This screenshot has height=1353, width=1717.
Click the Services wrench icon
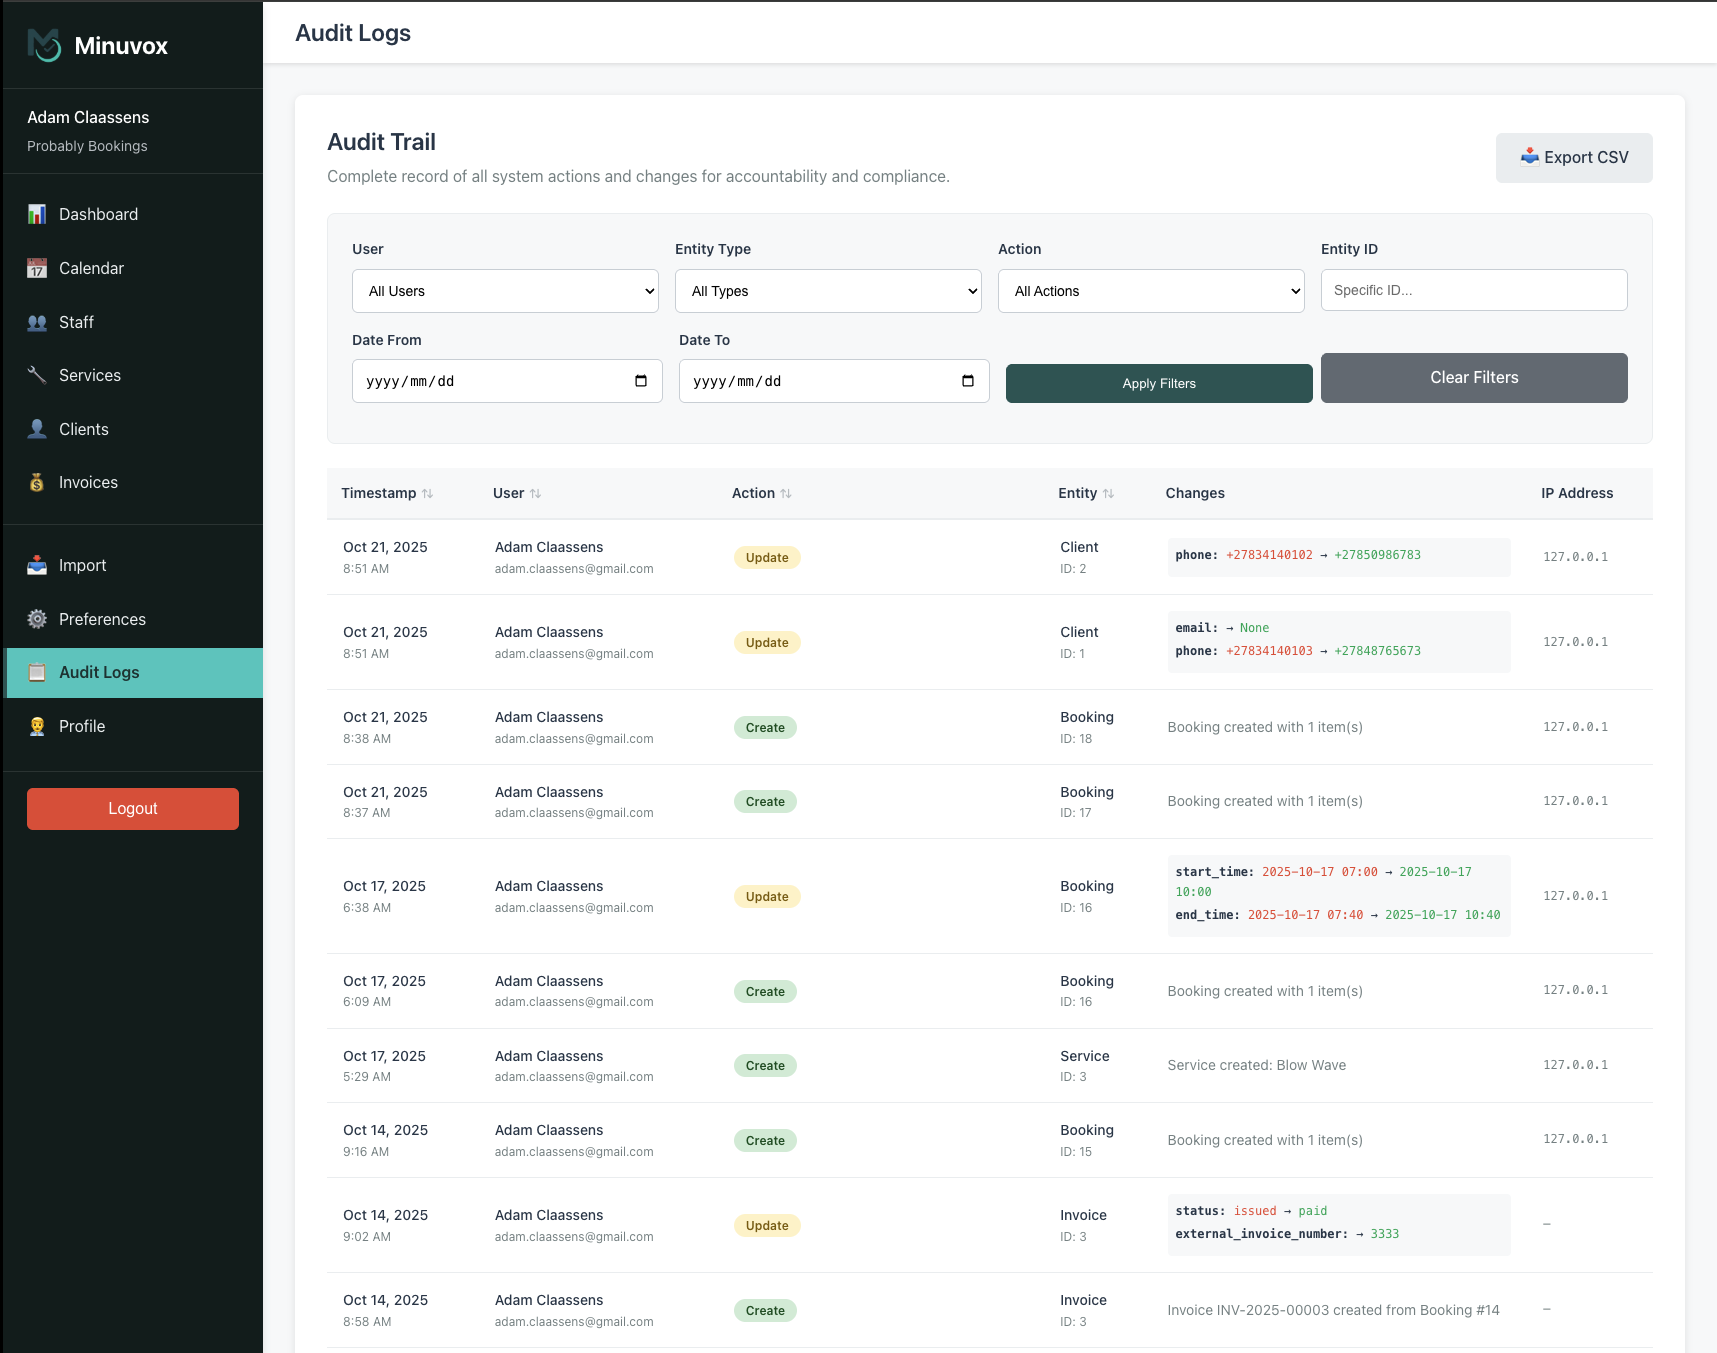tap(37, 375)
